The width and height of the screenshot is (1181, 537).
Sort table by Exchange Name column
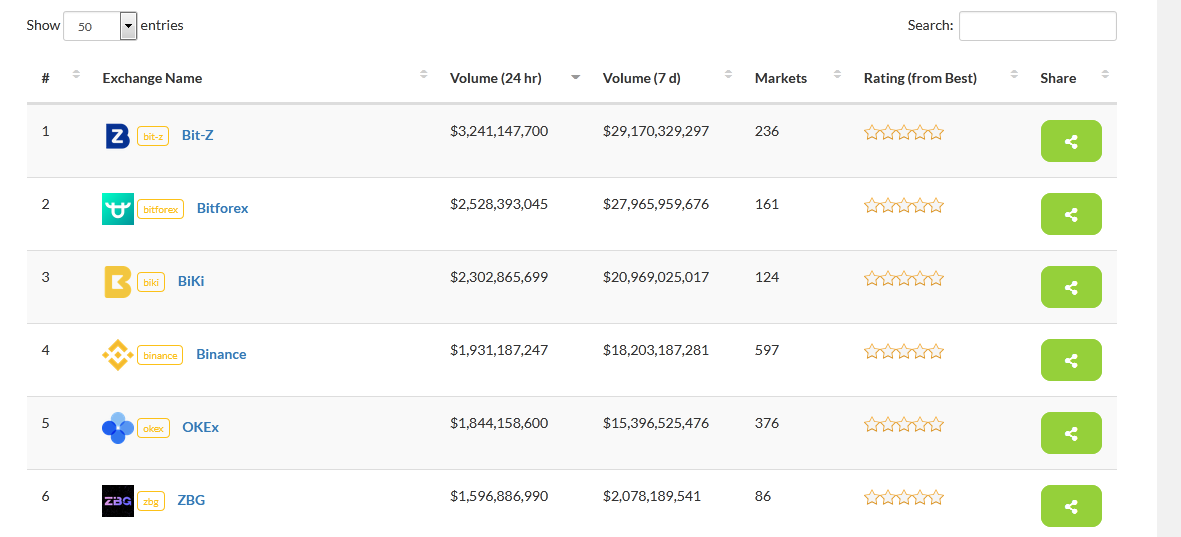pyautogui.click(x=152, y=78)
